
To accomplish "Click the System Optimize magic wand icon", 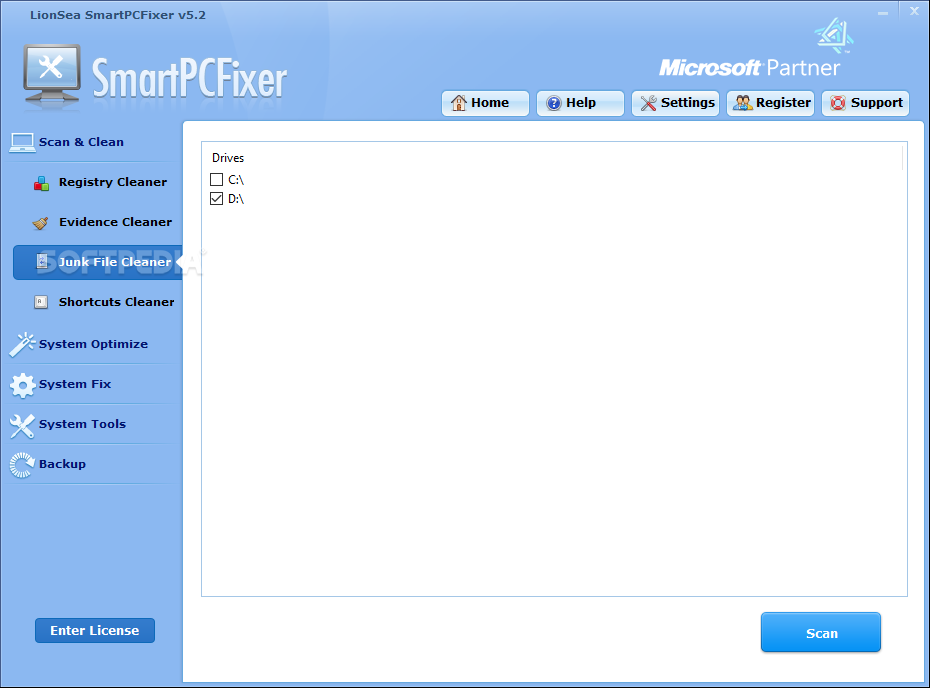I will tap(23, 345).
